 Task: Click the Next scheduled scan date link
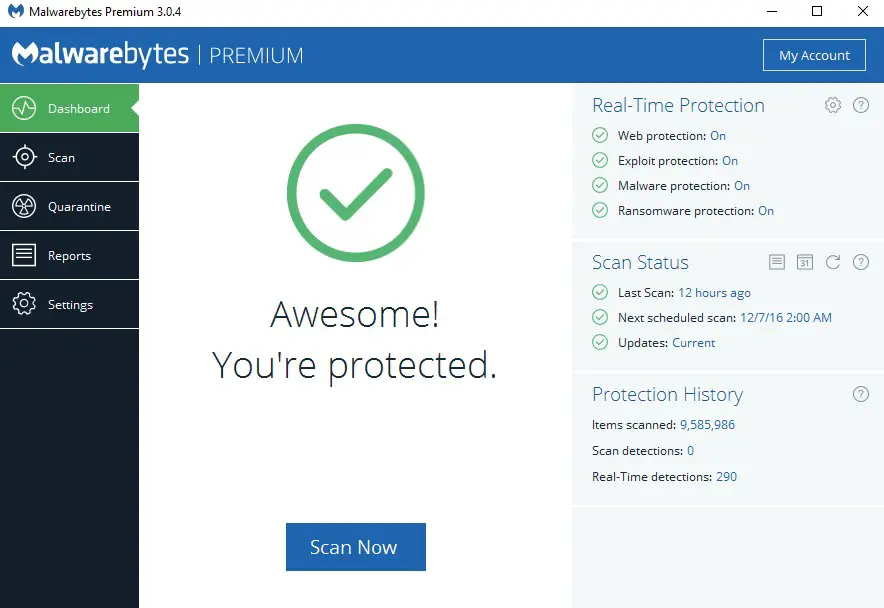click(785, 317)
